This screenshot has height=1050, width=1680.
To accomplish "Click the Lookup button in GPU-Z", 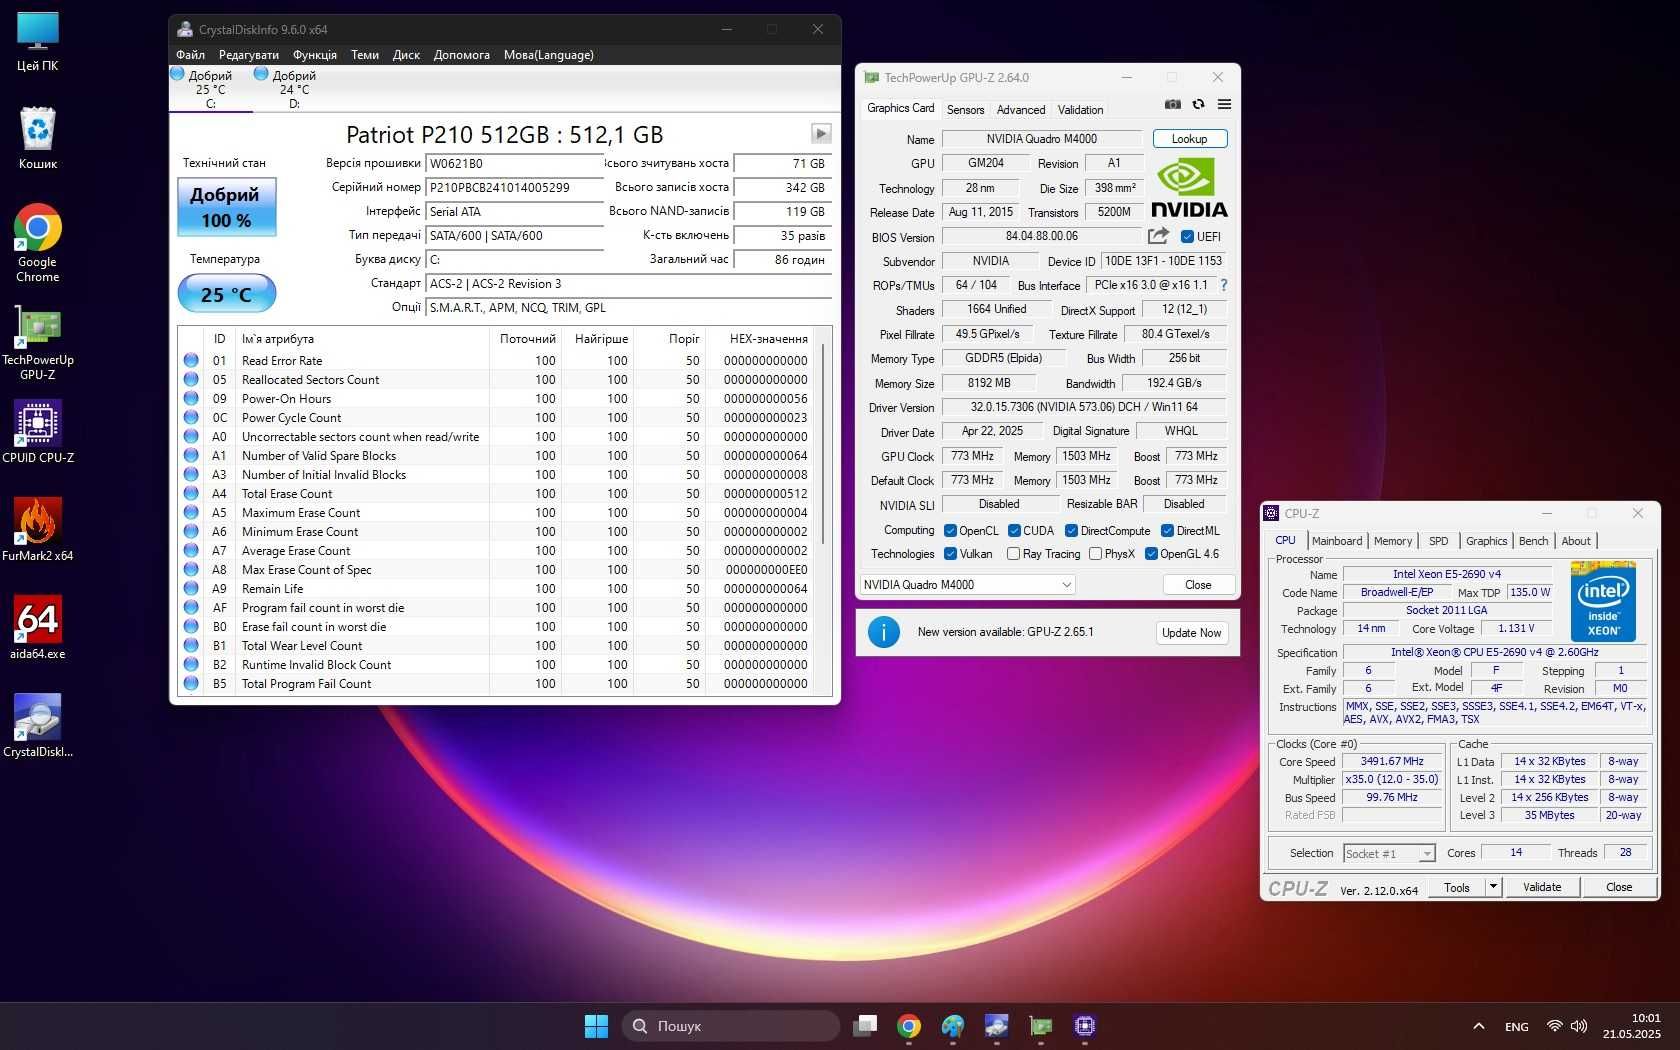I will coord(1190,139).
